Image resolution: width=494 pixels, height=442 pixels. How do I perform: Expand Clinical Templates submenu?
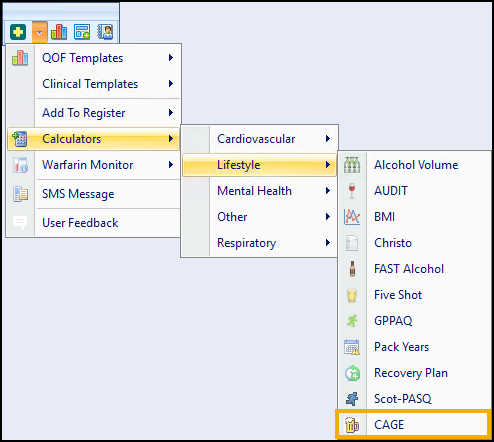point(94,84)
